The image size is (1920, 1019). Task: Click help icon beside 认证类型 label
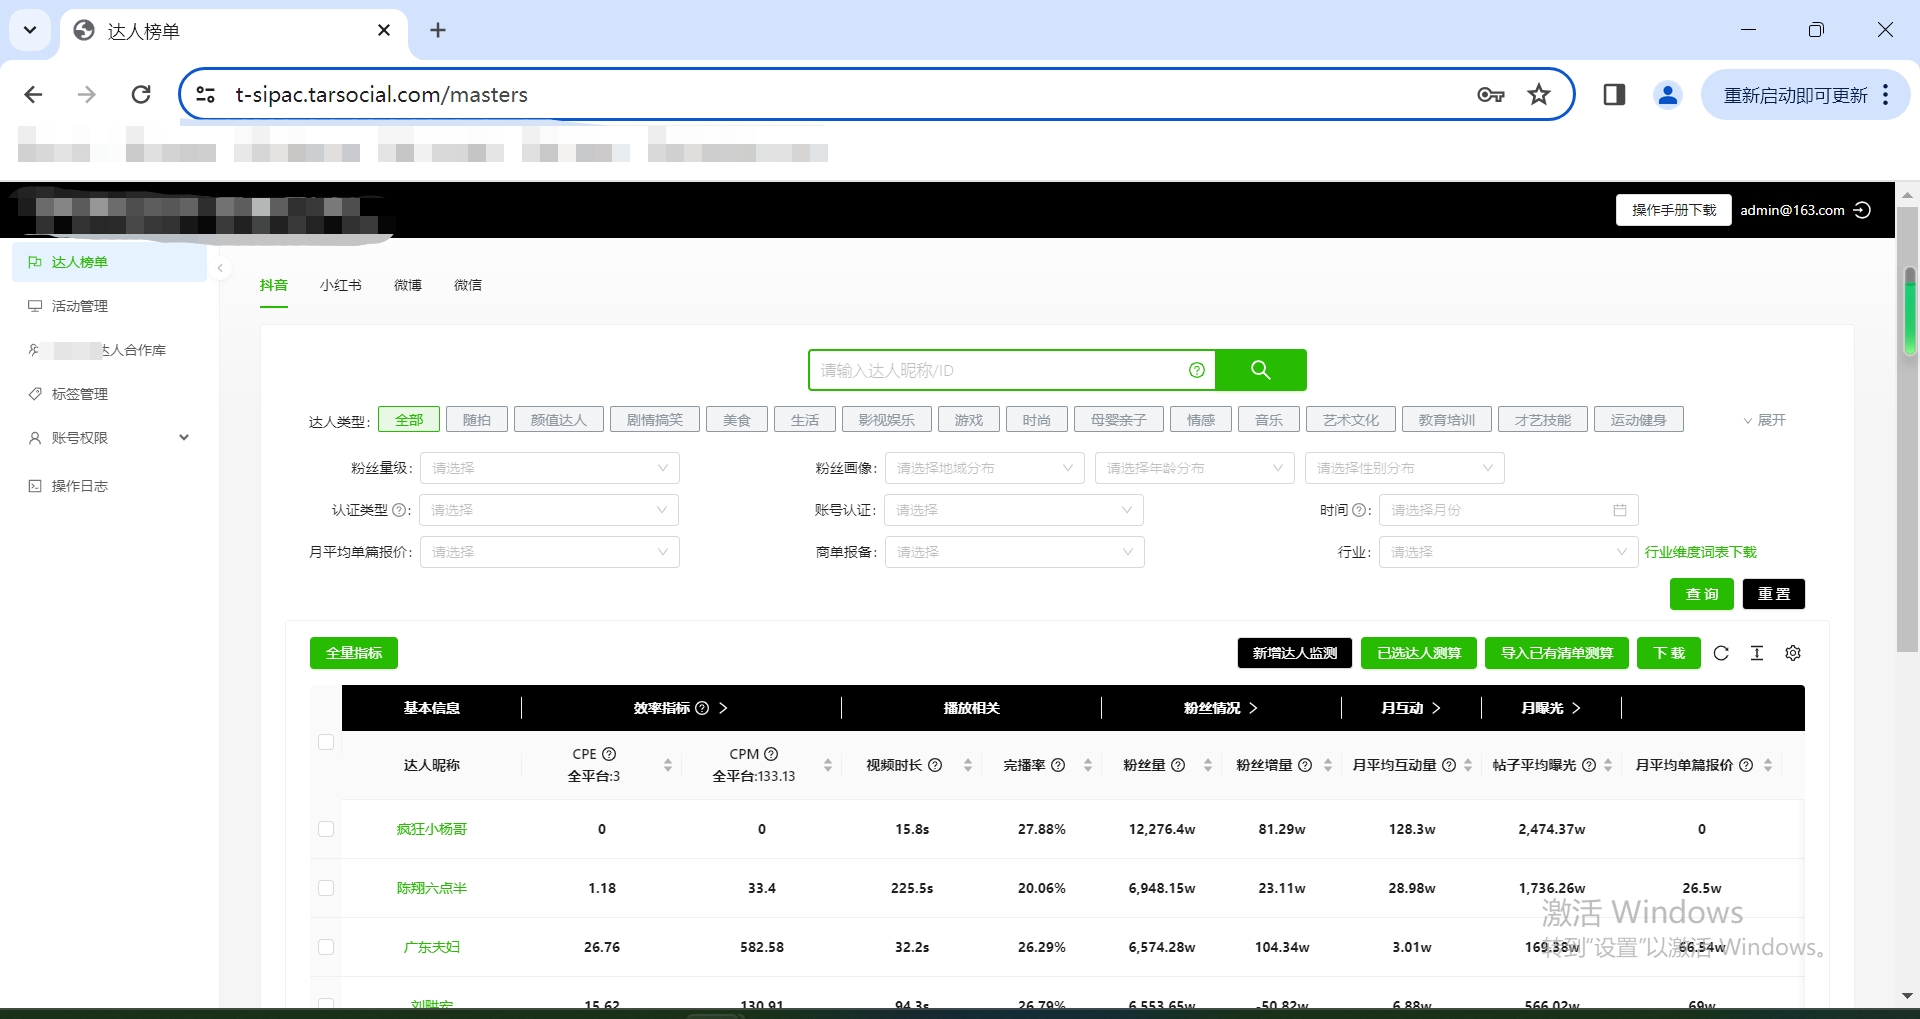pos(399,510)
